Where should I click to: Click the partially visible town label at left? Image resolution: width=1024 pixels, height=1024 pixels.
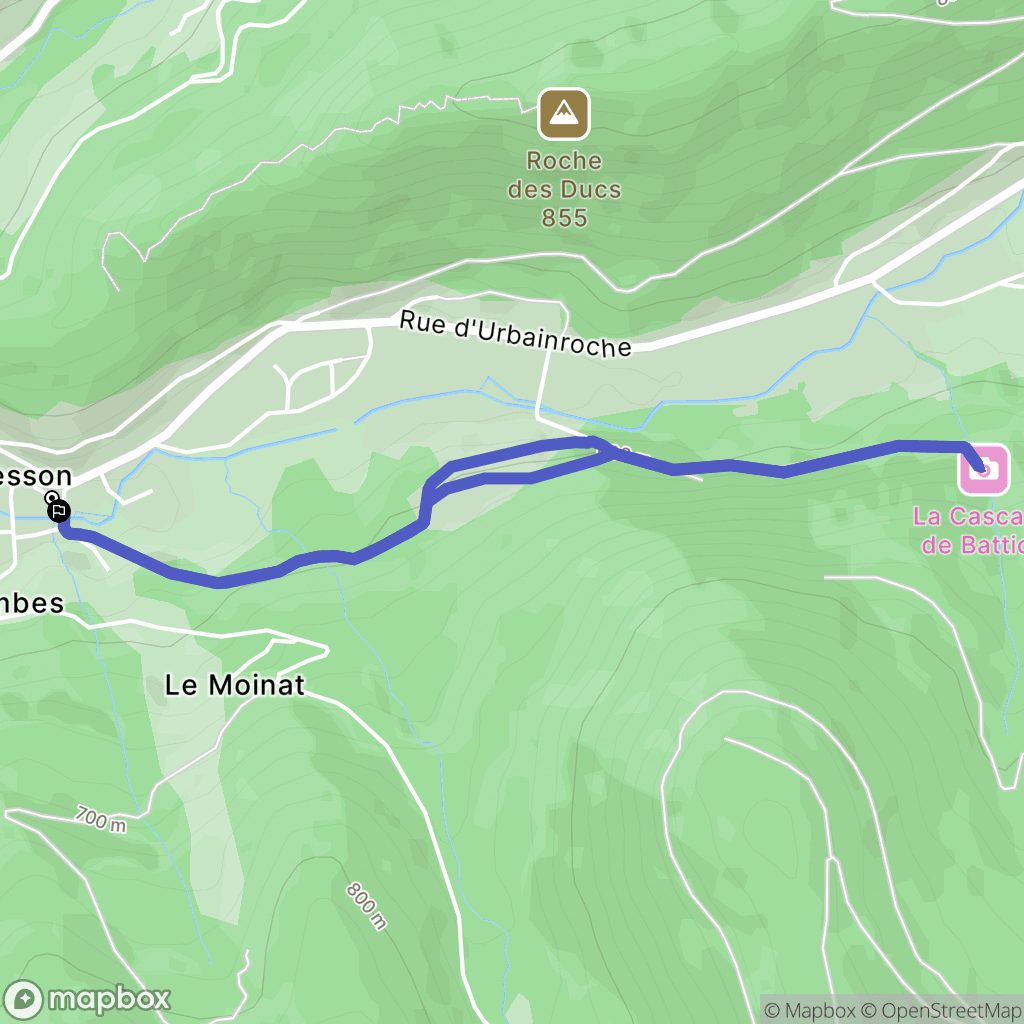pos(35,477)
